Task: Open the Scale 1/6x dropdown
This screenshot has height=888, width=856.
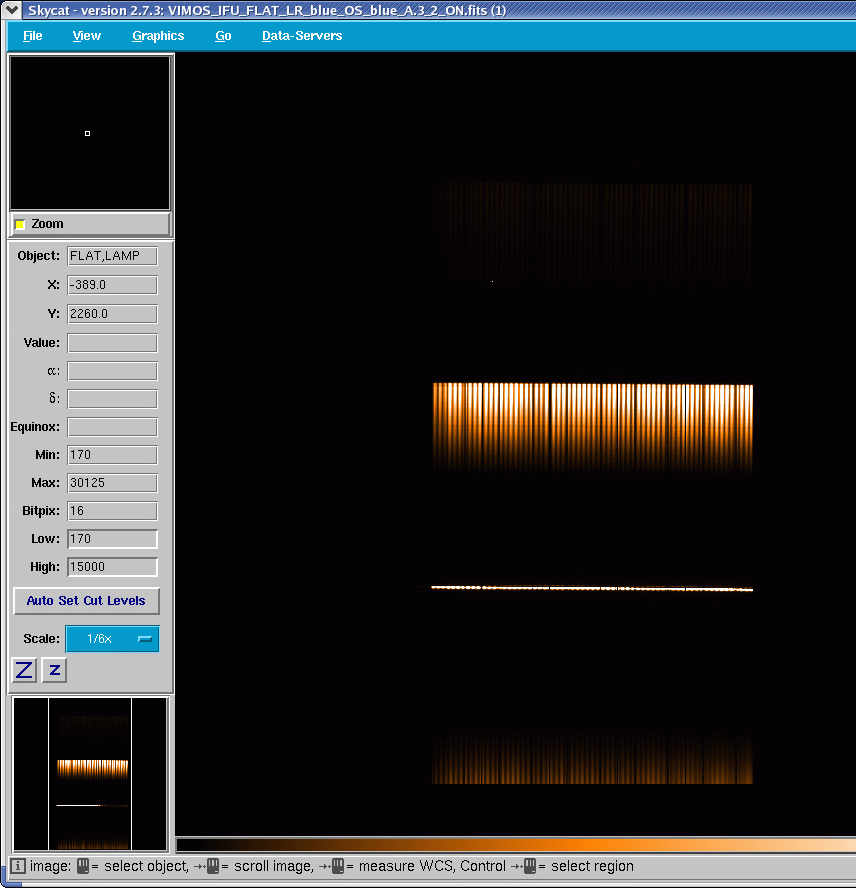Action: point(112,639)
